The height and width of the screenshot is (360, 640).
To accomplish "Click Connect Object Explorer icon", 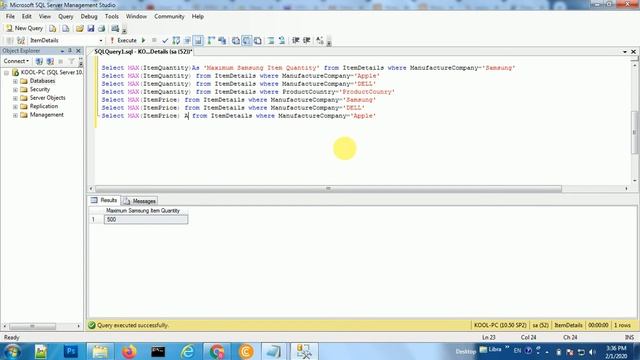I will click(39, 61).
